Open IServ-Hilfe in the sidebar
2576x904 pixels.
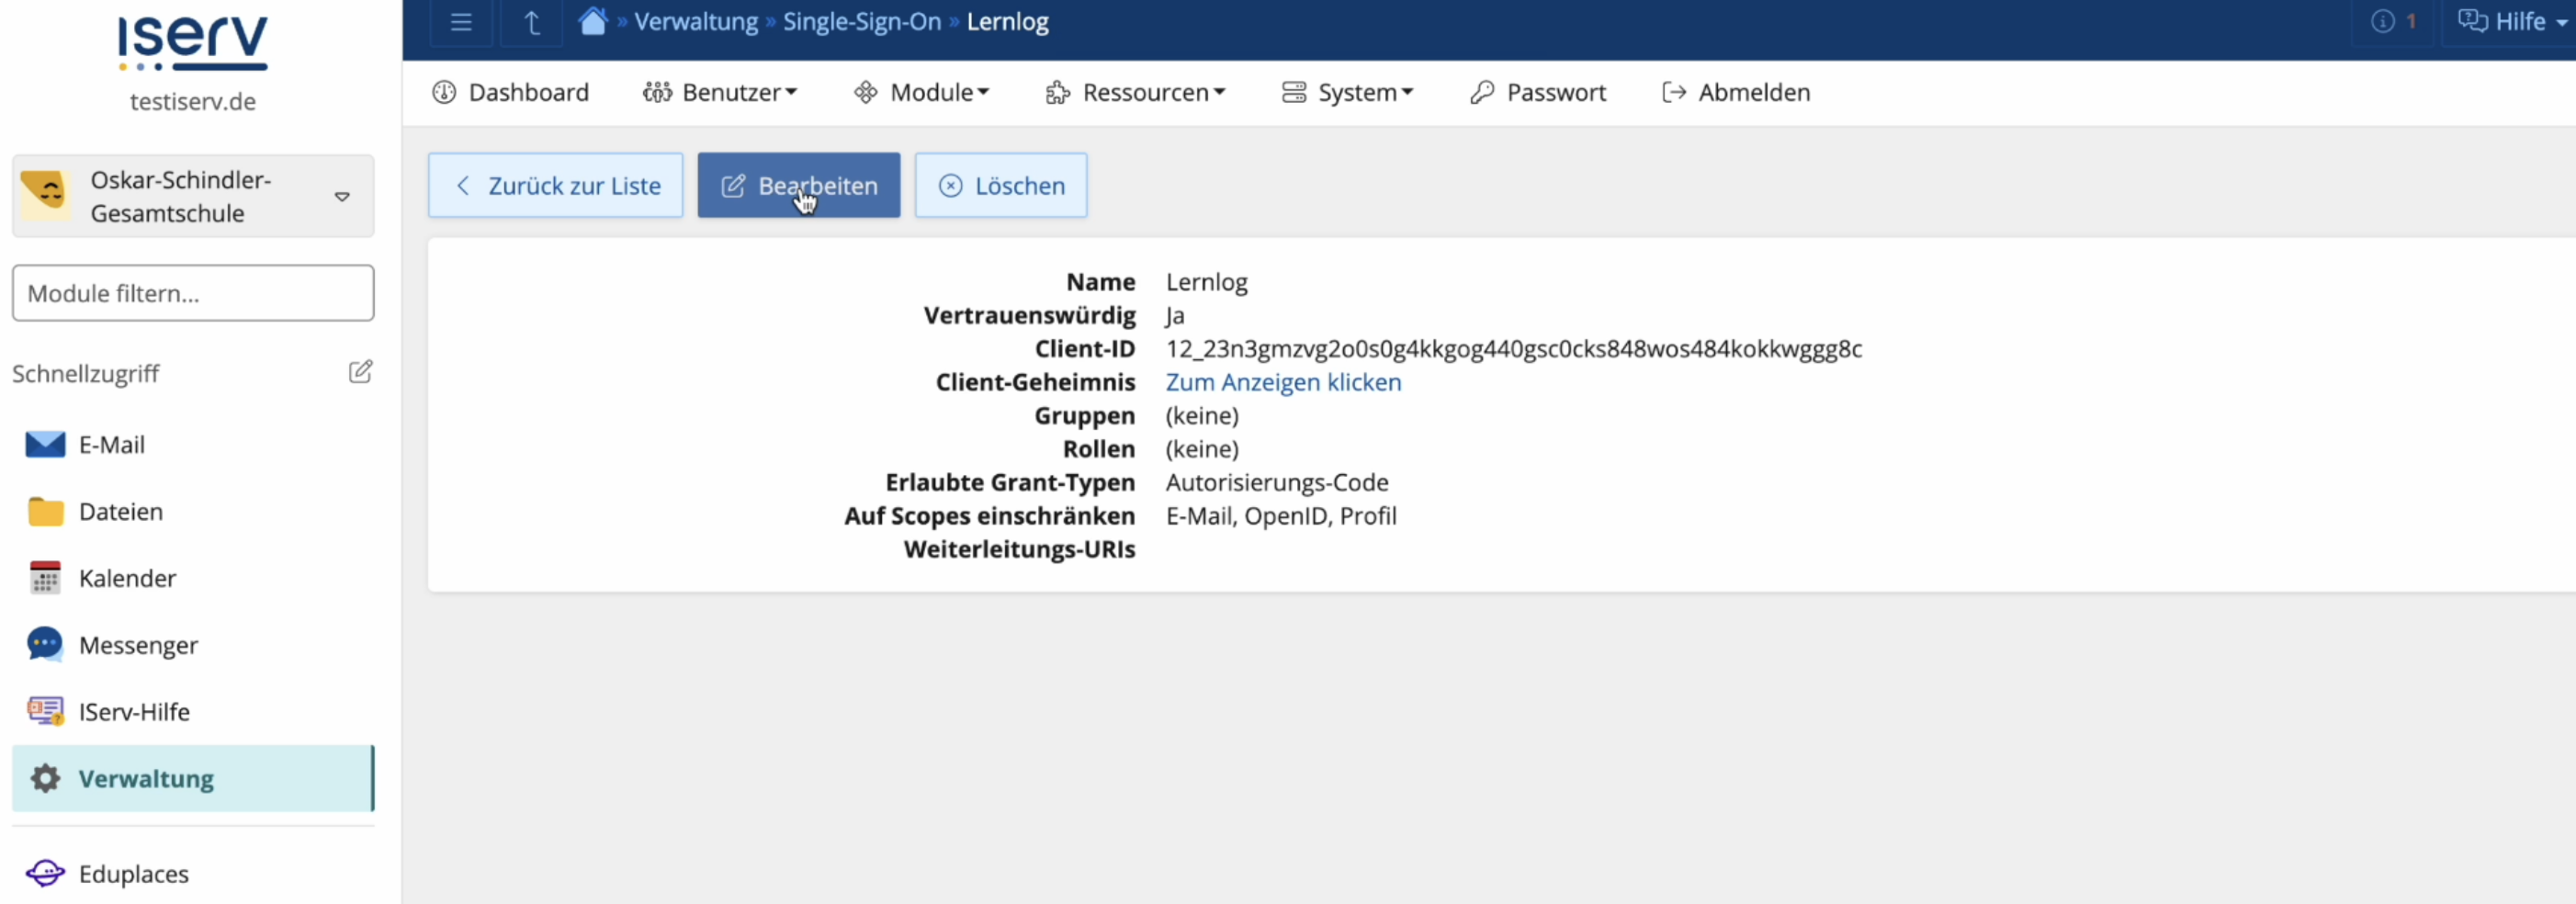[x=134, y=712]
